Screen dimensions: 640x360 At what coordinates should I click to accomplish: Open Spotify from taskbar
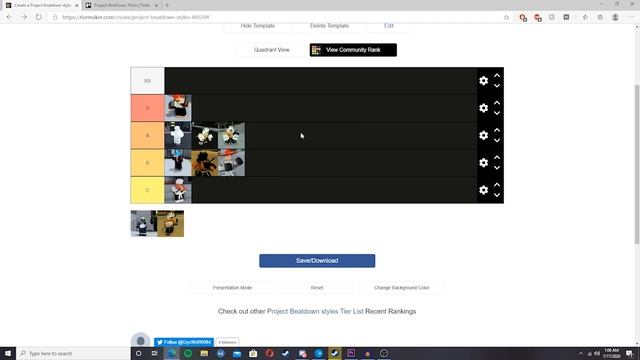click(x=188, y=353)
